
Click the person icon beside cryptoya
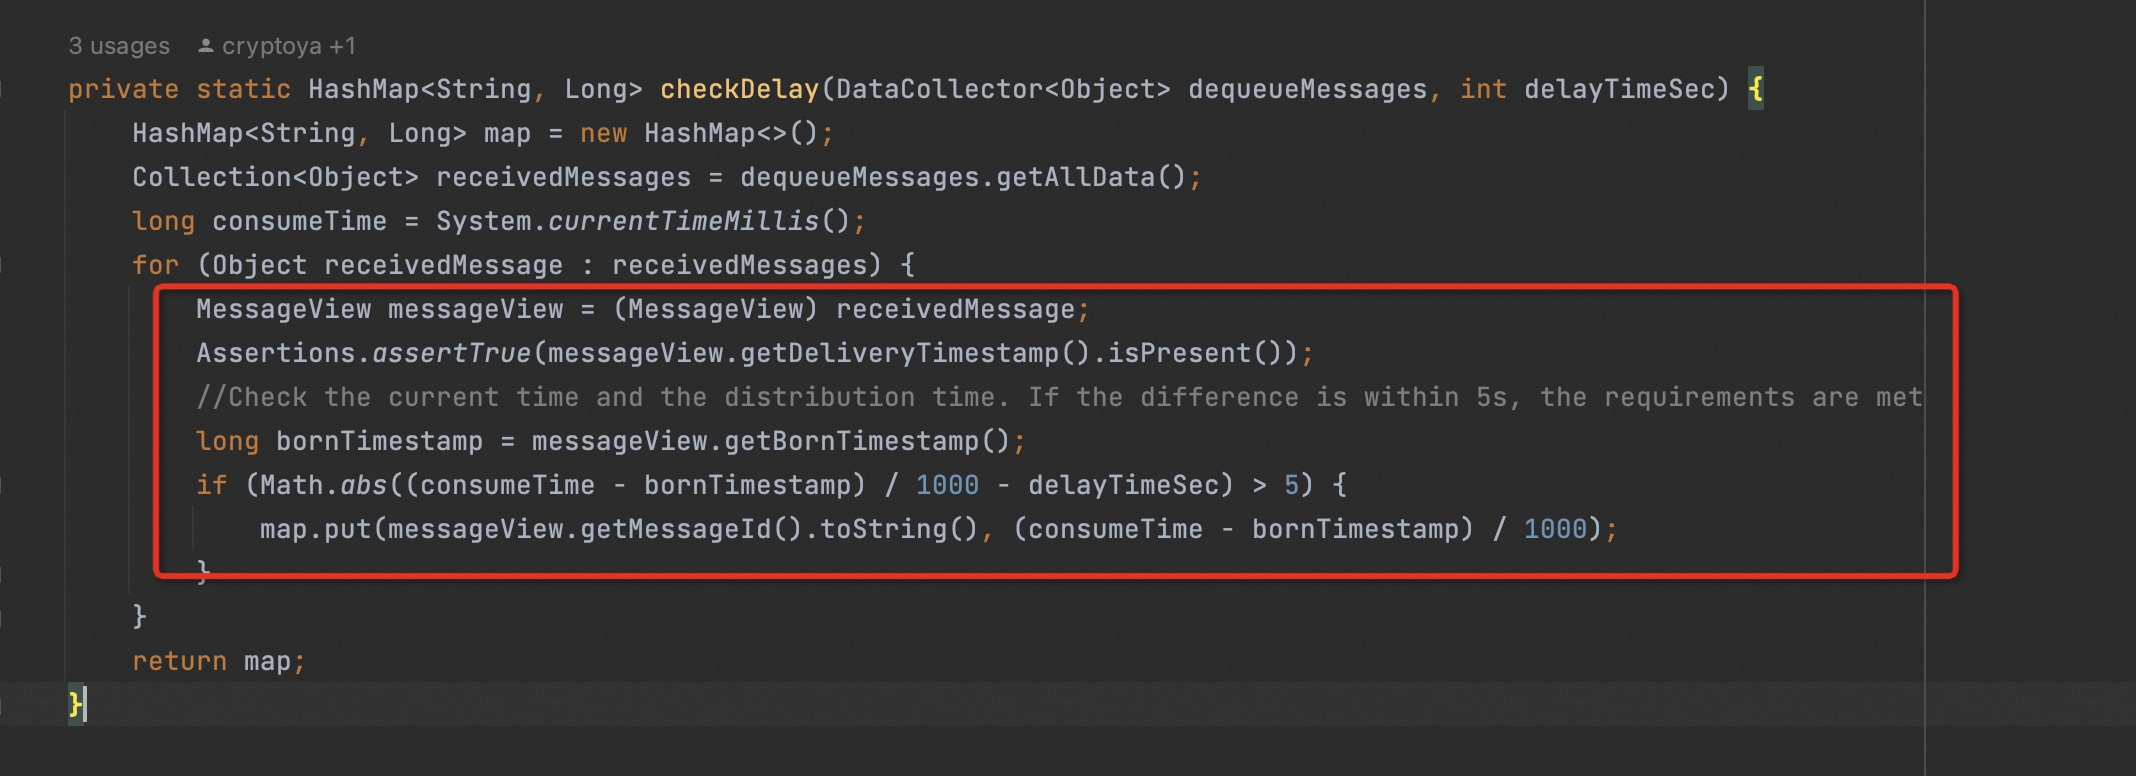coord(206,46)
